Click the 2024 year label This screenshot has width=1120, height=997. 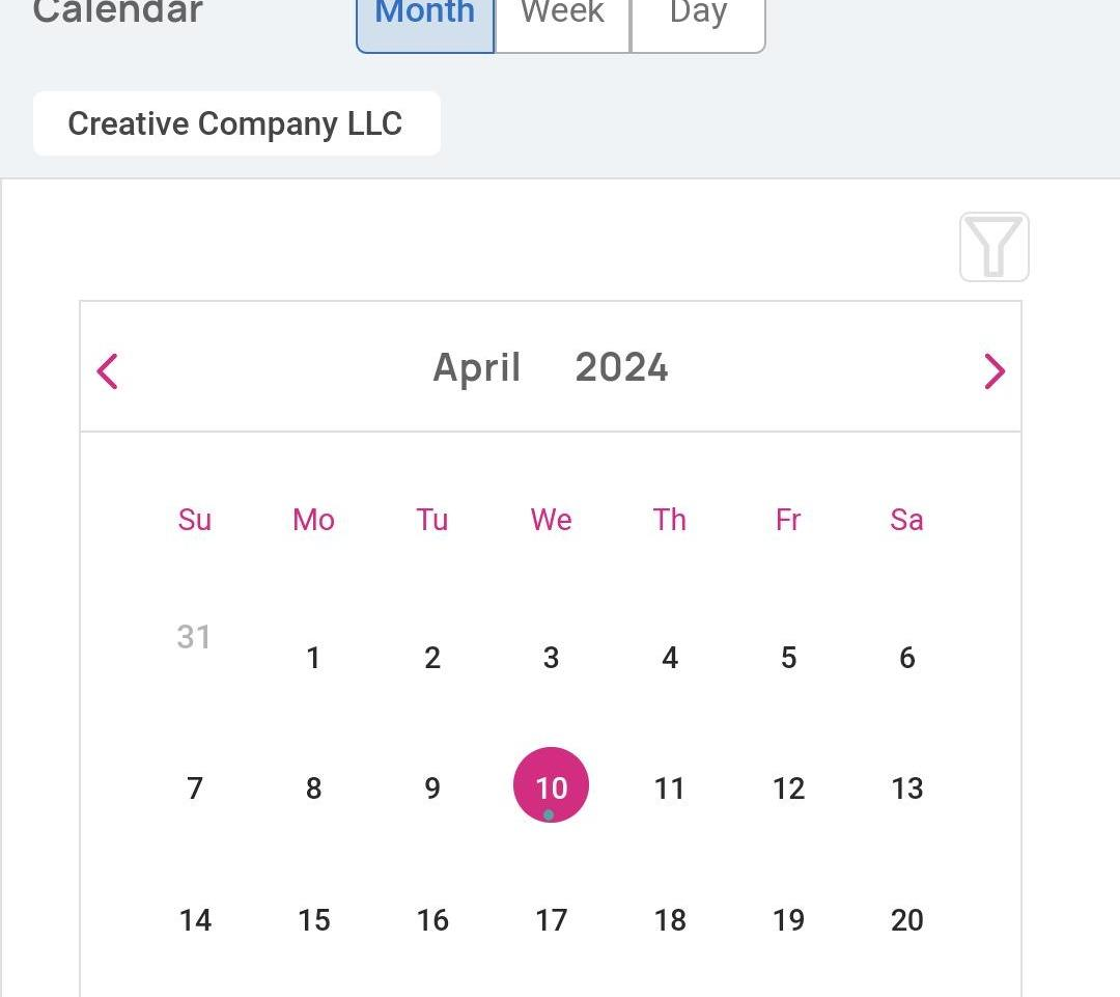pos(621,367)
